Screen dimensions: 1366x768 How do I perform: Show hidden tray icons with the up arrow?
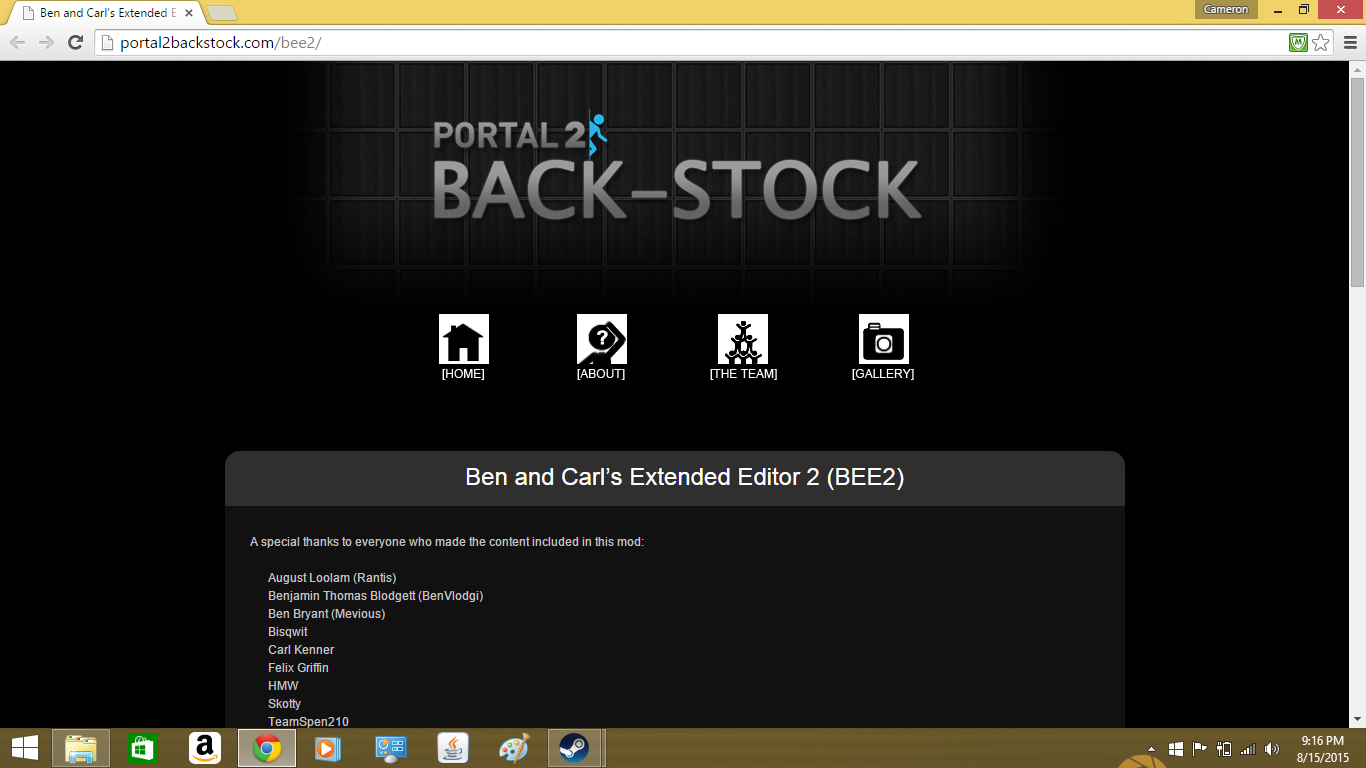(x=1151, y=749)
